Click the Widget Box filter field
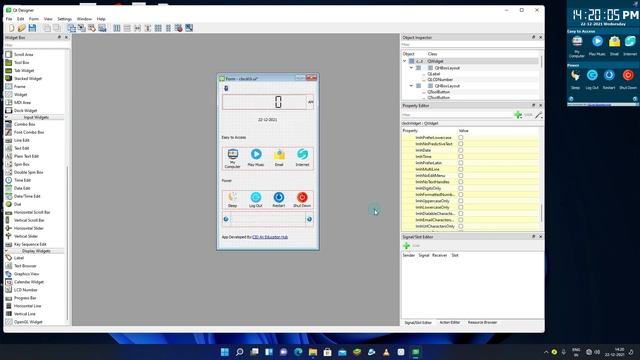The image size is (640, 360). click(x=36, y=45)
